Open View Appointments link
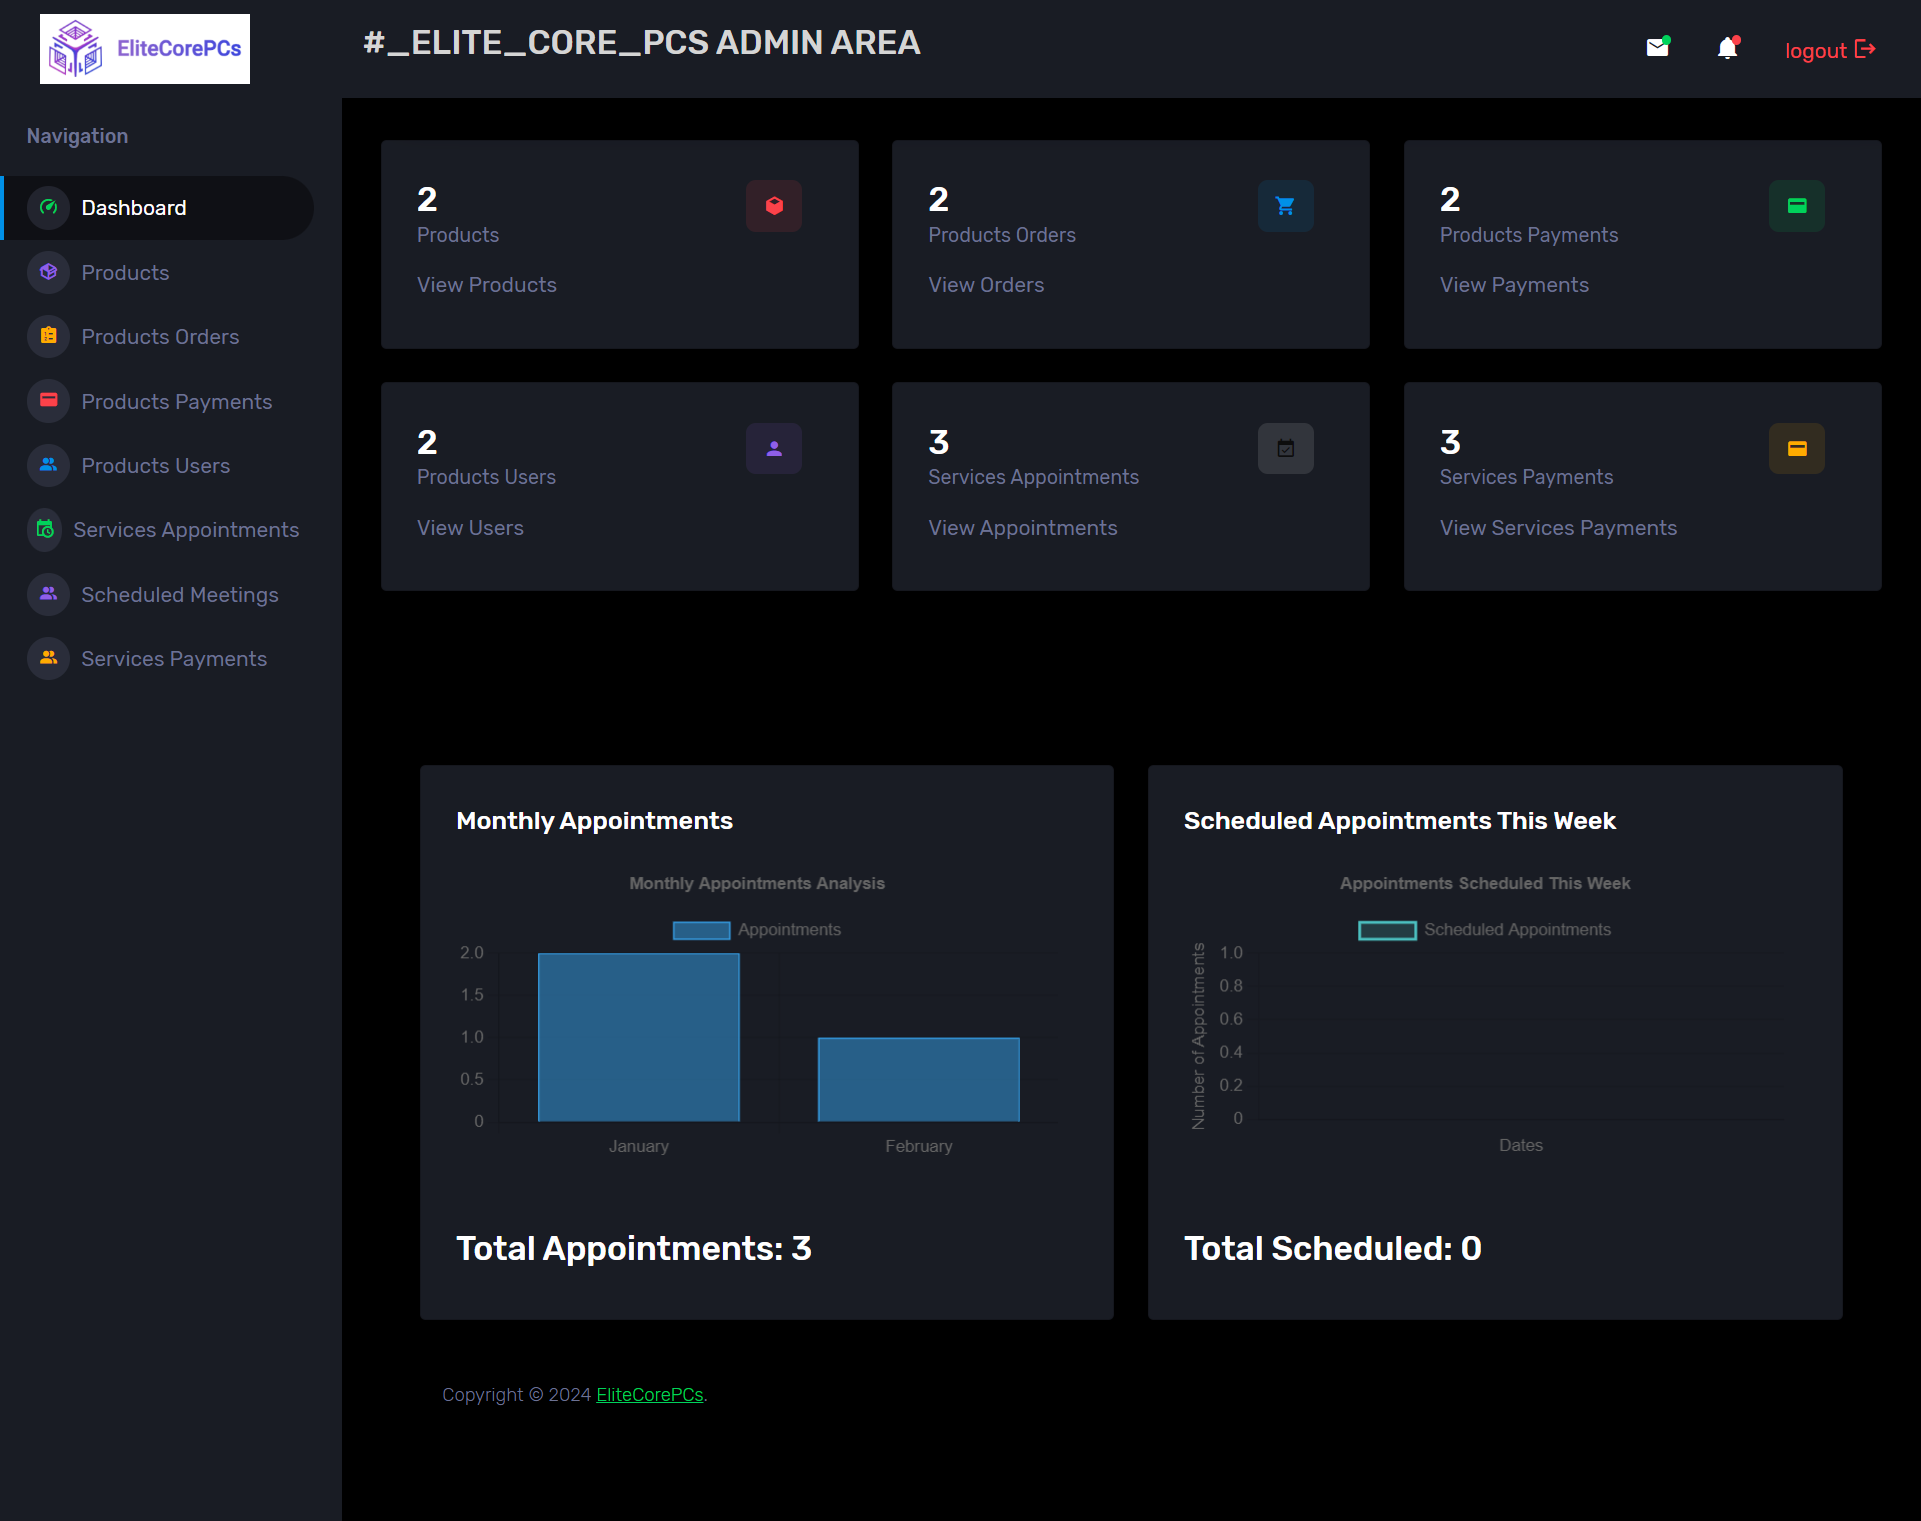The width and height of the screenshot is (1921, 1521). [1022, 528]
